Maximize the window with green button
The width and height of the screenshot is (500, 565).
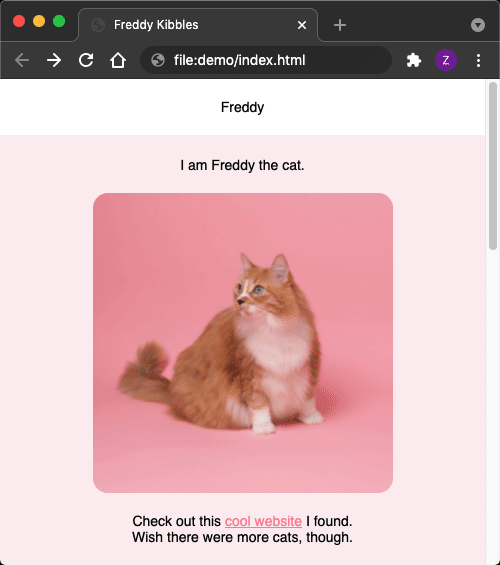59,21
